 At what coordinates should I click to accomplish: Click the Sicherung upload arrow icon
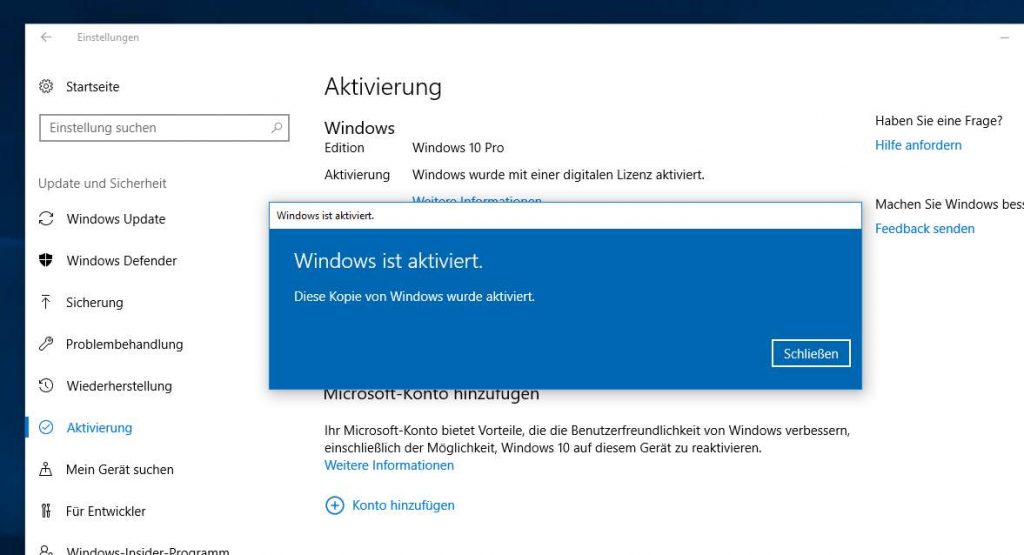[46, 302]
